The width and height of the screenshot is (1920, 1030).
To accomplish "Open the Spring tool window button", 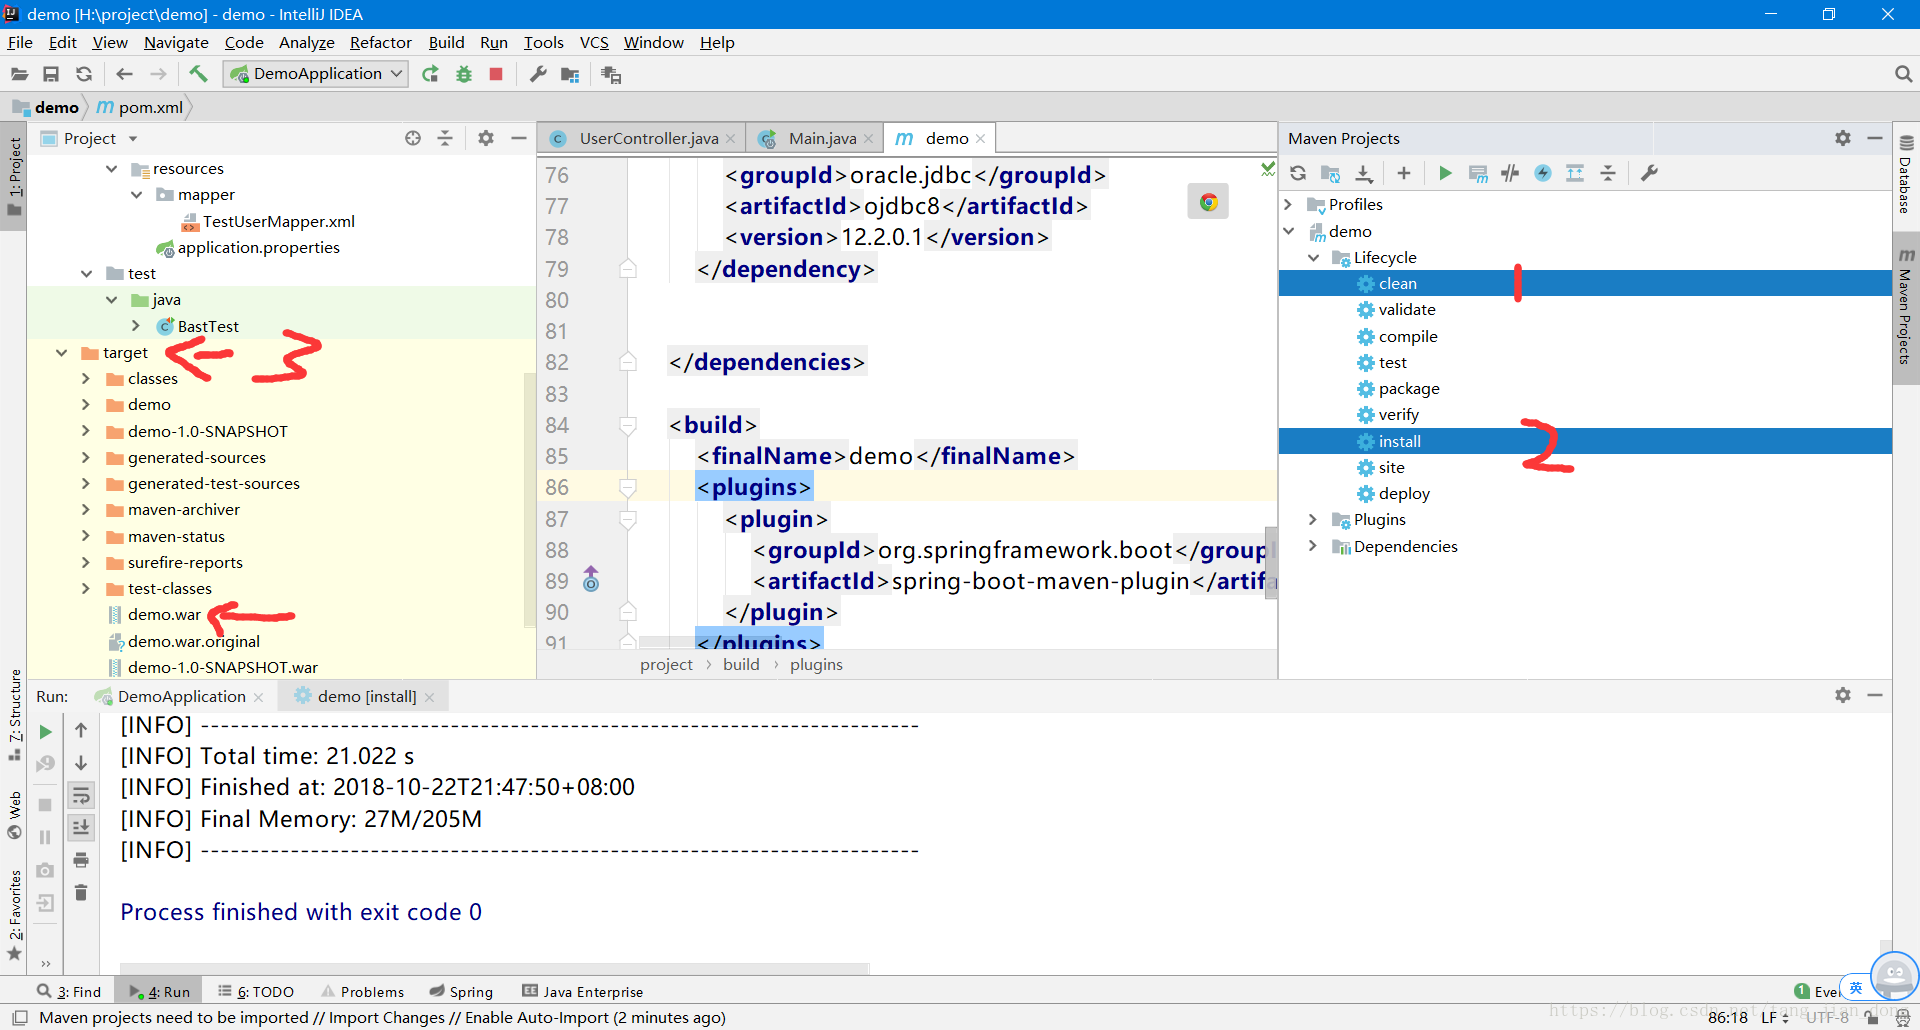I will pos(461,991).
